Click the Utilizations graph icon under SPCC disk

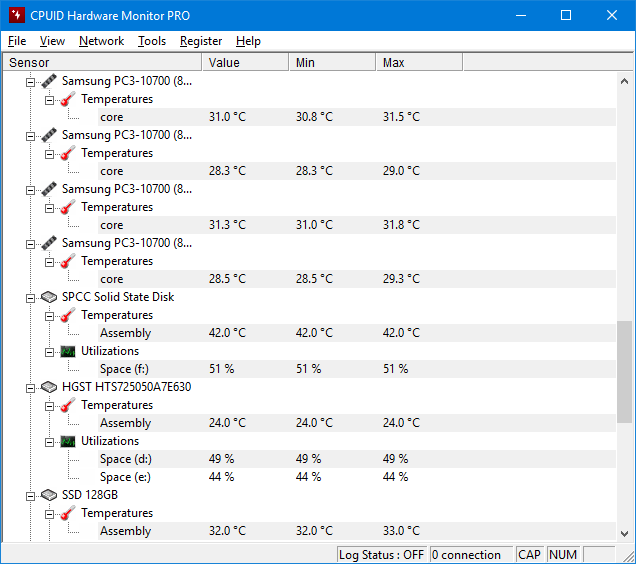coord(68,351)
